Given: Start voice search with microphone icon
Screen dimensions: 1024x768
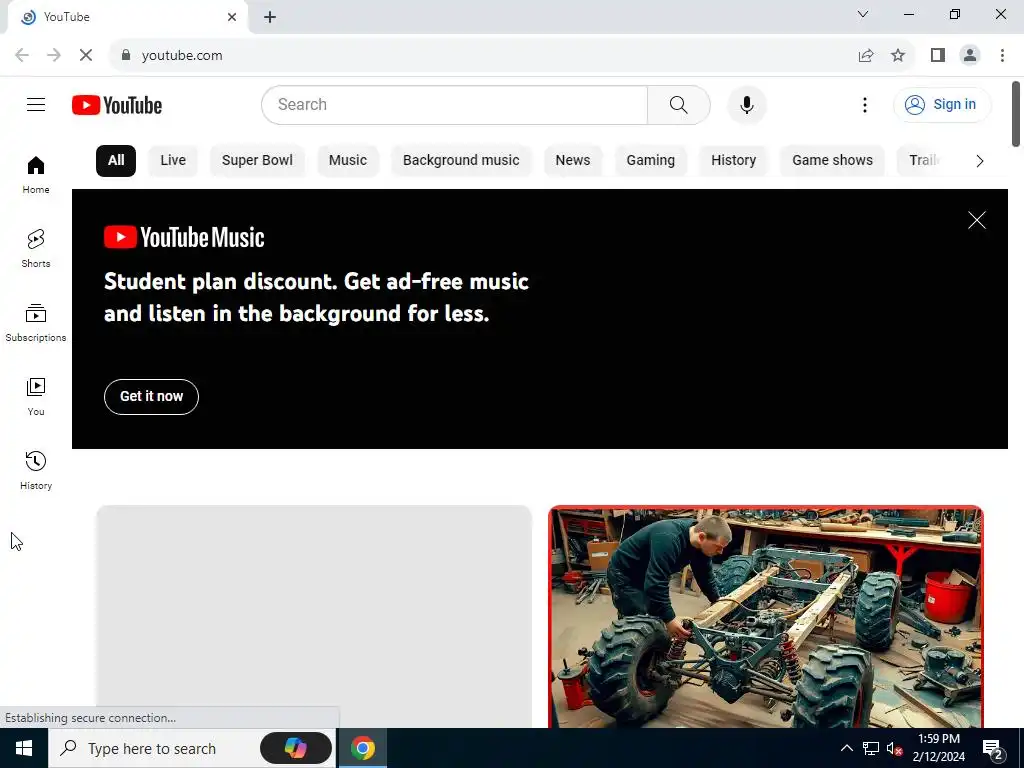Looking at the screenshot, I should [x=746, y=104].
